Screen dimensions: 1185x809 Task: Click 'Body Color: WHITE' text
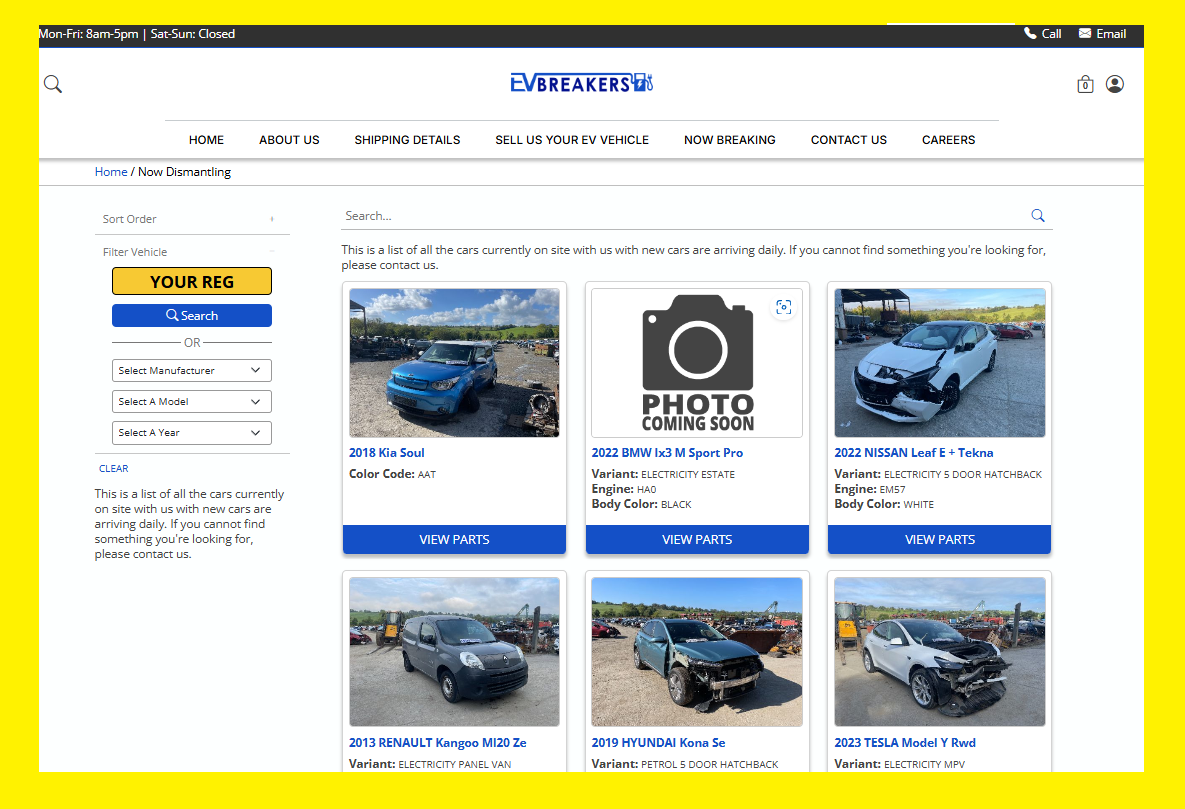coord(884,504)
